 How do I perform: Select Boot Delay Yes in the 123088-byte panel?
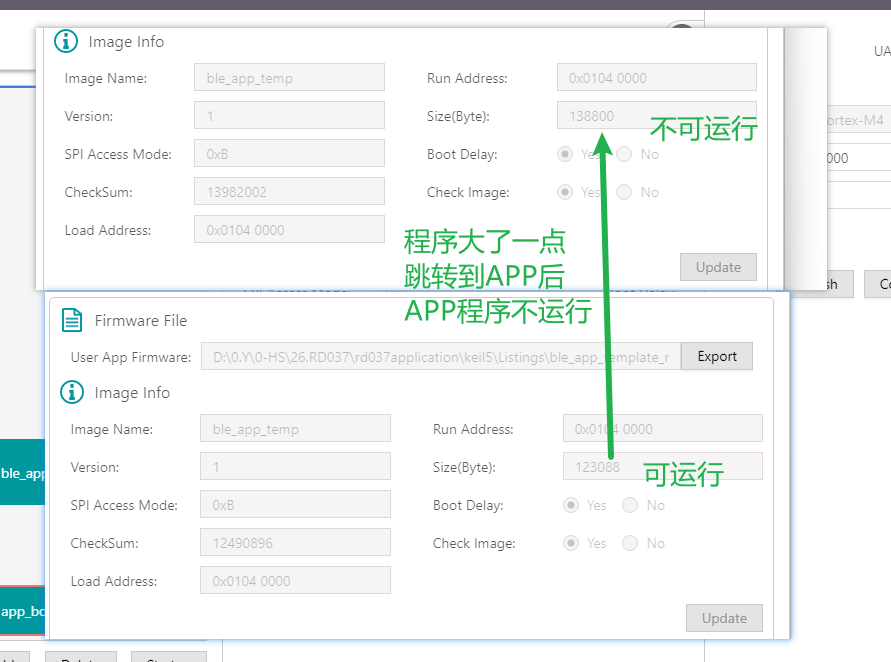click(571, 505)
